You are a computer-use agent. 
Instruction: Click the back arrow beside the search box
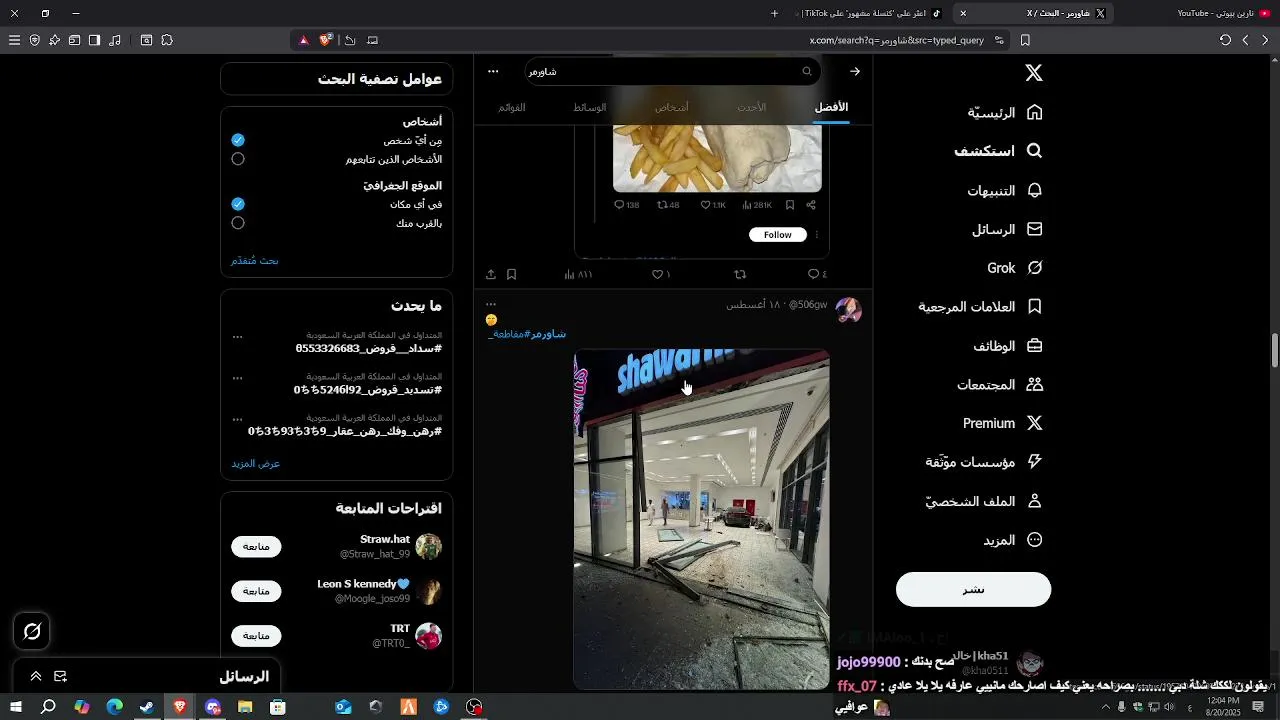[x=855, y=71]
